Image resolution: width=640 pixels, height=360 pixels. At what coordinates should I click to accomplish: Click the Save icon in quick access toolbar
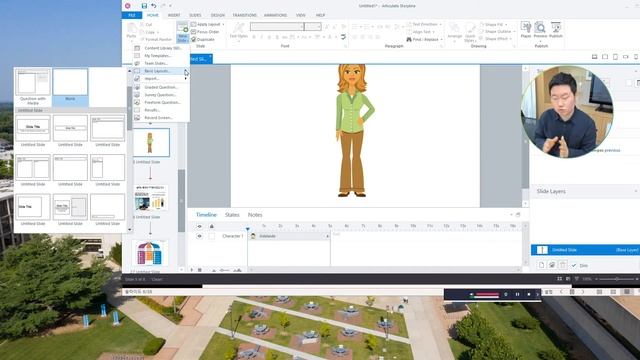(x=144, y=6)
